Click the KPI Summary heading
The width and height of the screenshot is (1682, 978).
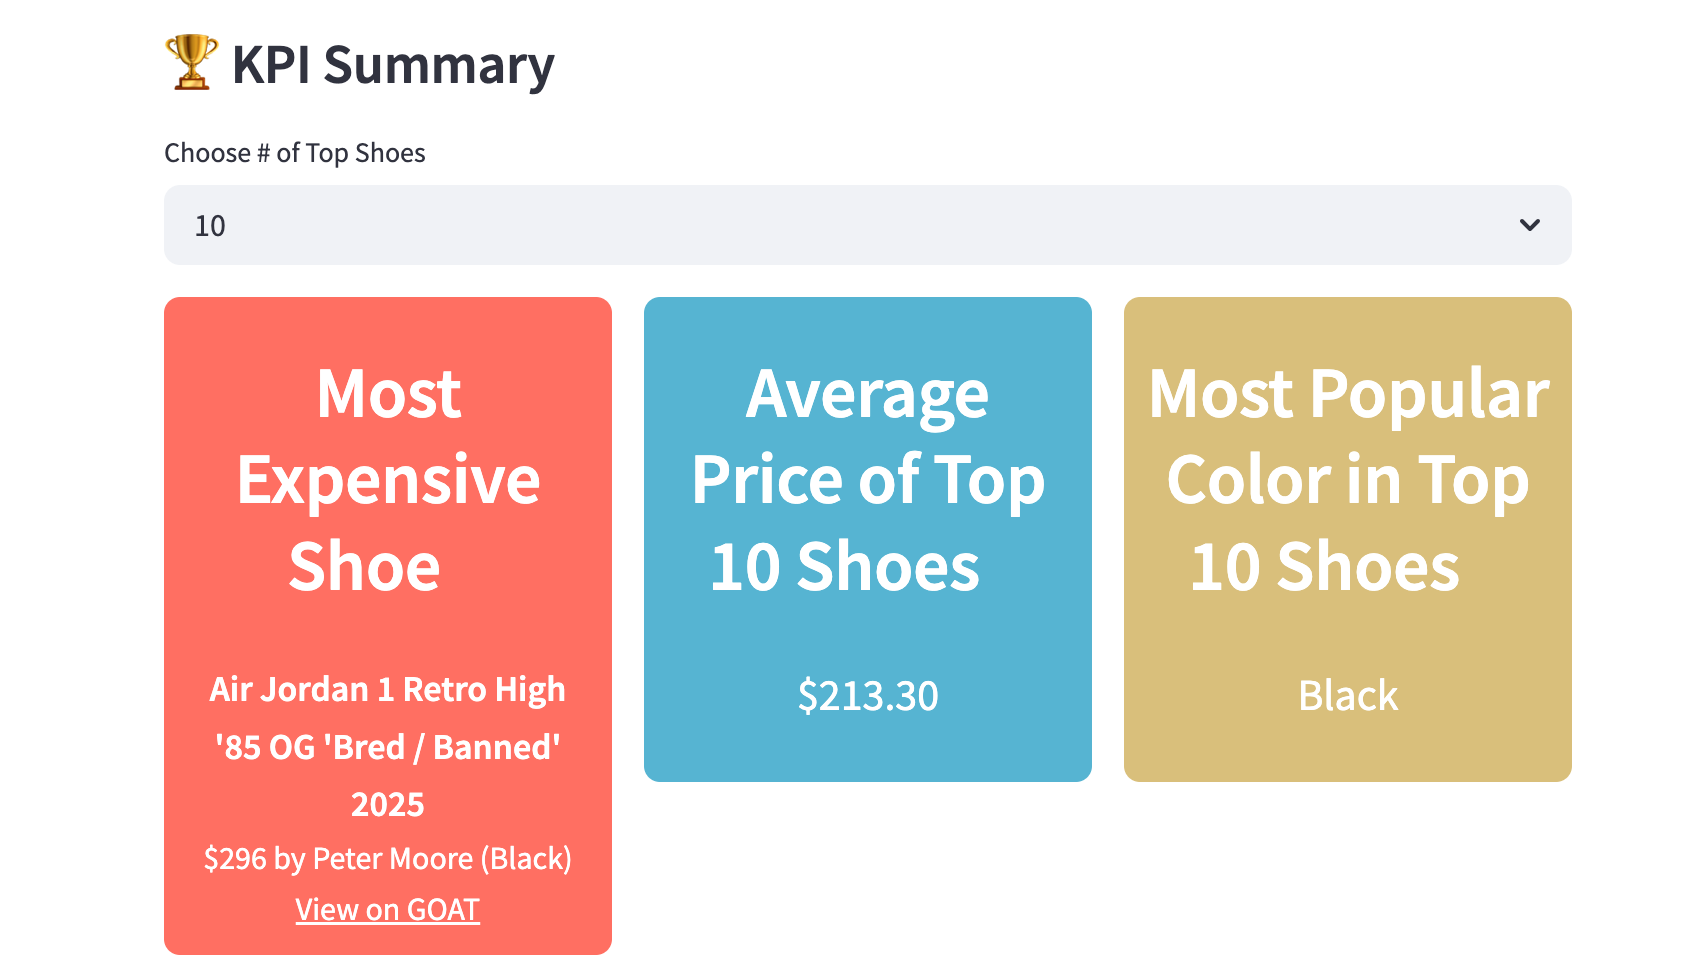(x=394, y=65)
